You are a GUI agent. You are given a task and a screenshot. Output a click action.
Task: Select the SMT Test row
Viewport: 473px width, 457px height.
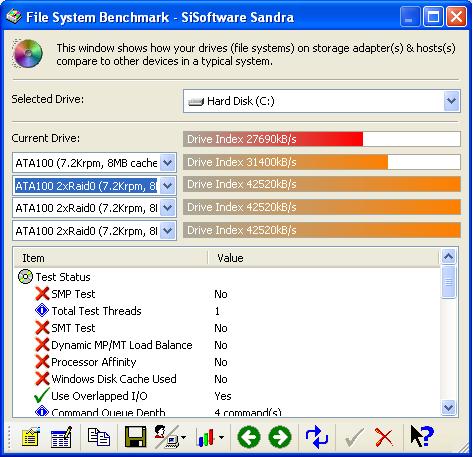click(x=227, y=328)
